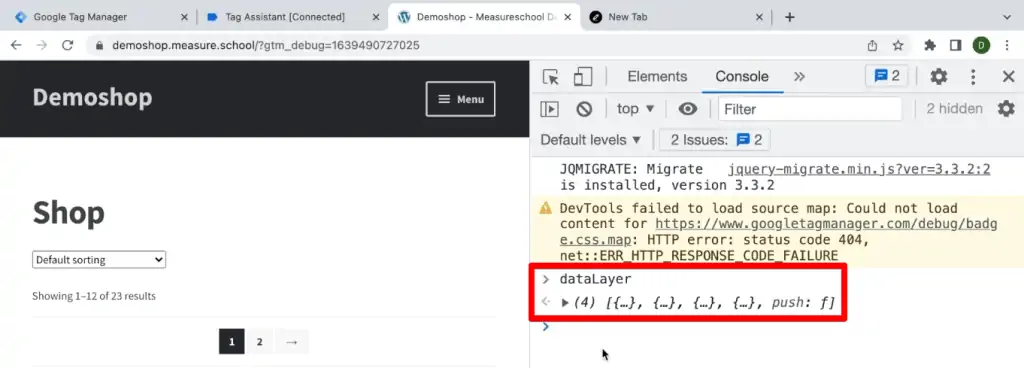The image size is (1024, 368).
Task: Open a new tab with plus button
Action: 790,17
